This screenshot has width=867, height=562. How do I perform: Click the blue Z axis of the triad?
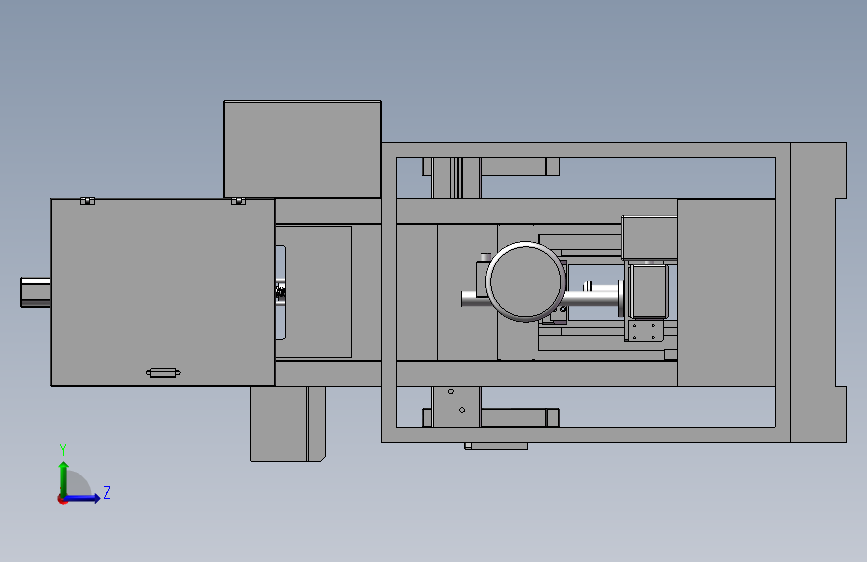(83, 498)
